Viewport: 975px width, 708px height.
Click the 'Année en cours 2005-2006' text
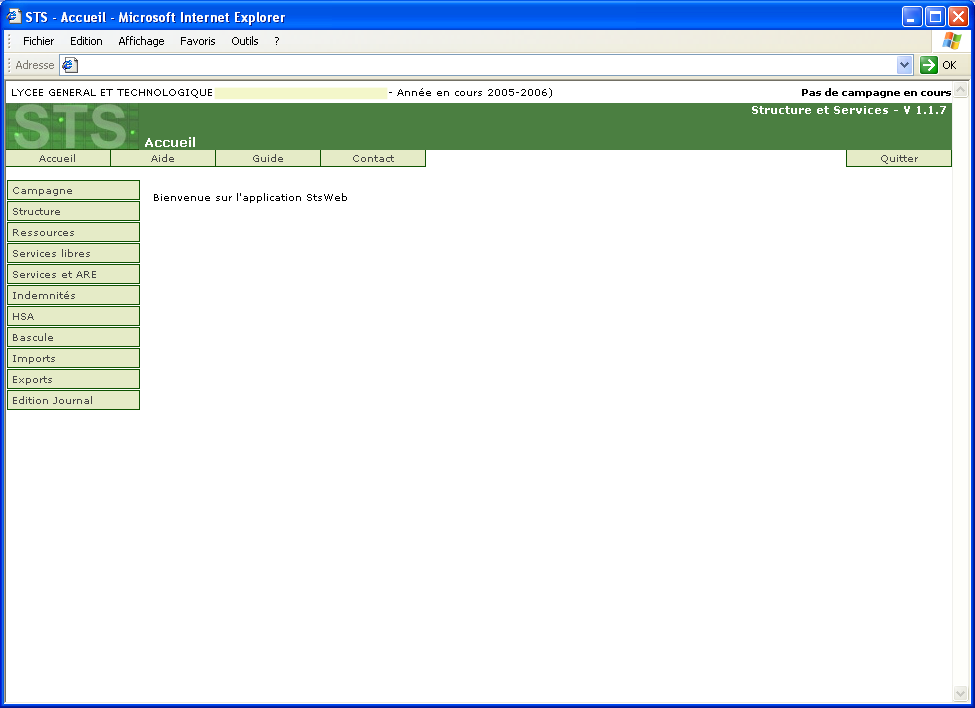click(473, 93)
